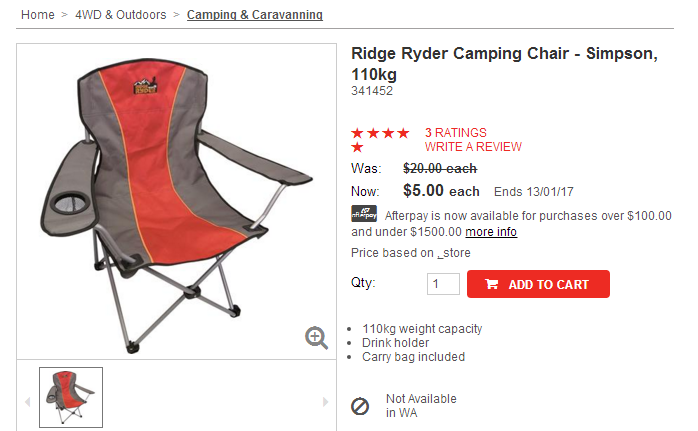Viewport: 698px width, 431px height.
Task: Click the not-available prohibition icon
Action: pos(360,406)
